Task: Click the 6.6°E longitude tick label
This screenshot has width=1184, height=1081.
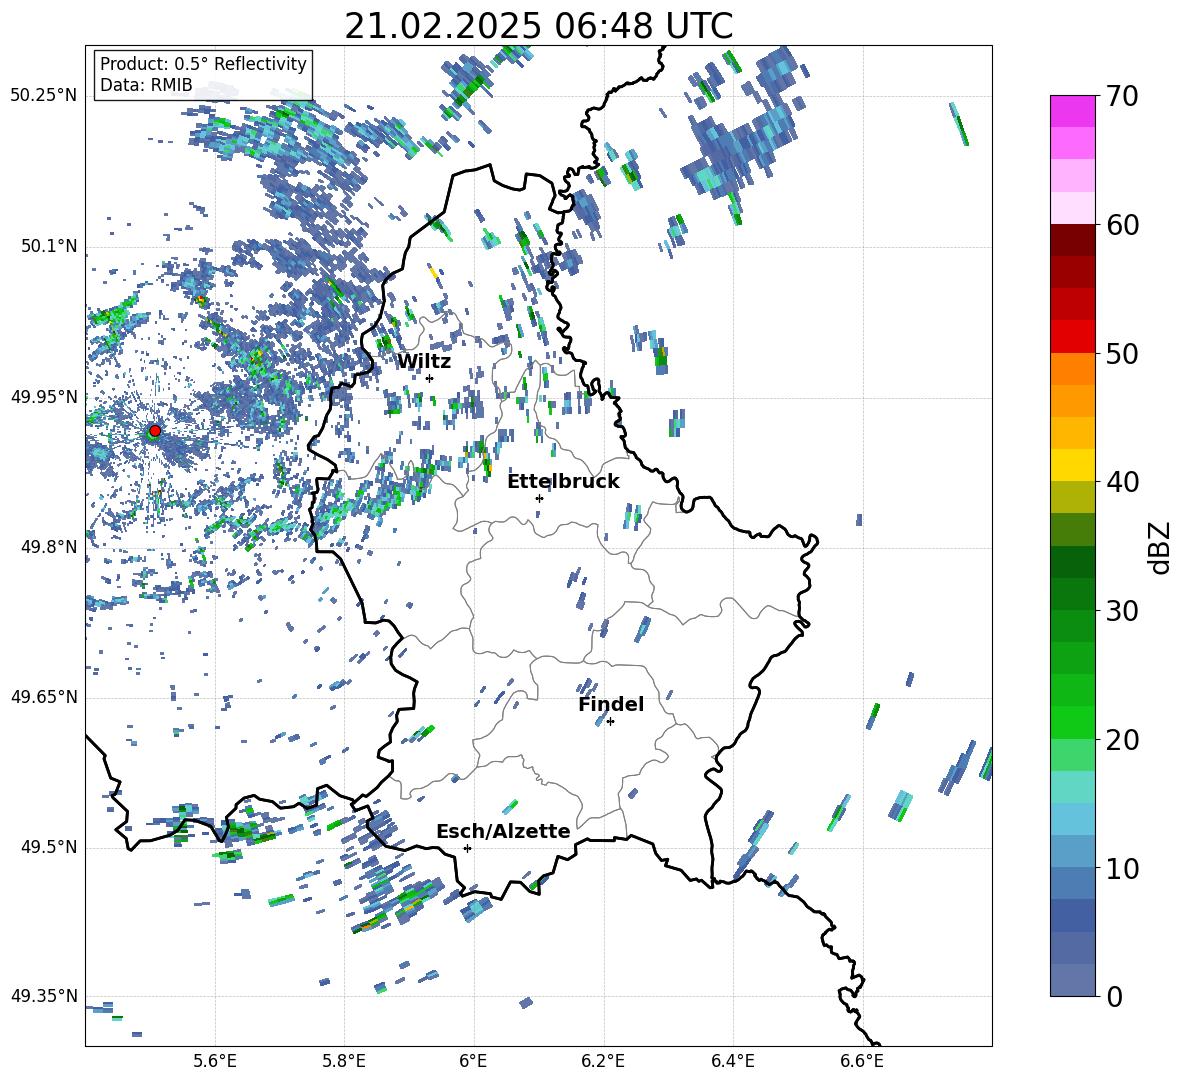Action: coord(862,1061)
